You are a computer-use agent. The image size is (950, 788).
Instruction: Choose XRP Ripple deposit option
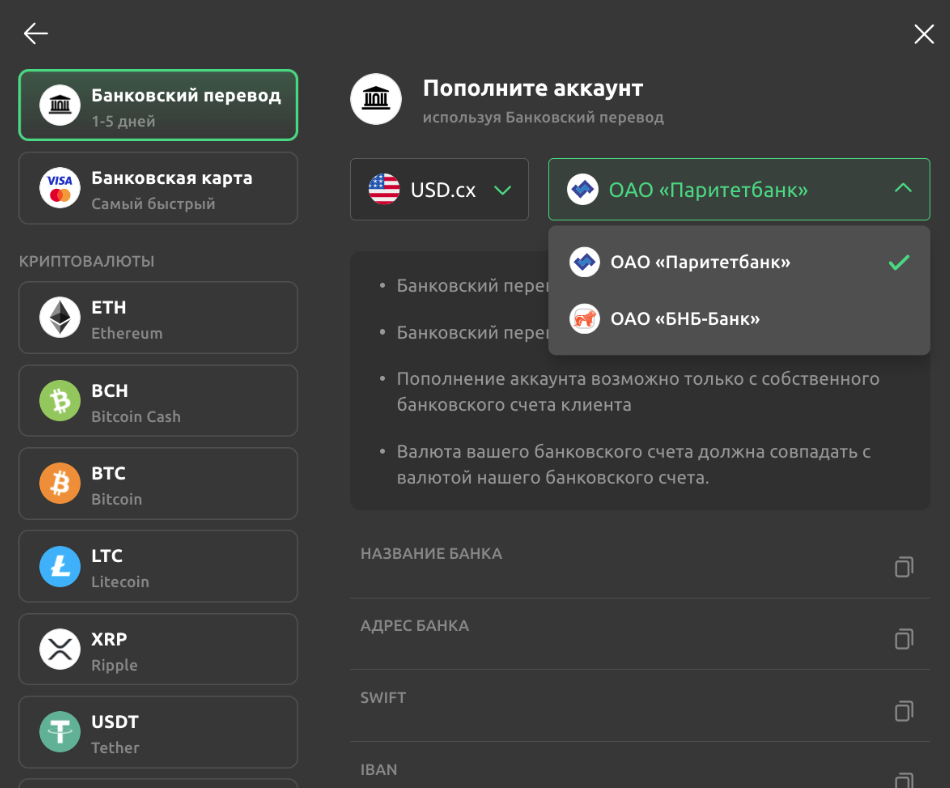coord(158,649)
